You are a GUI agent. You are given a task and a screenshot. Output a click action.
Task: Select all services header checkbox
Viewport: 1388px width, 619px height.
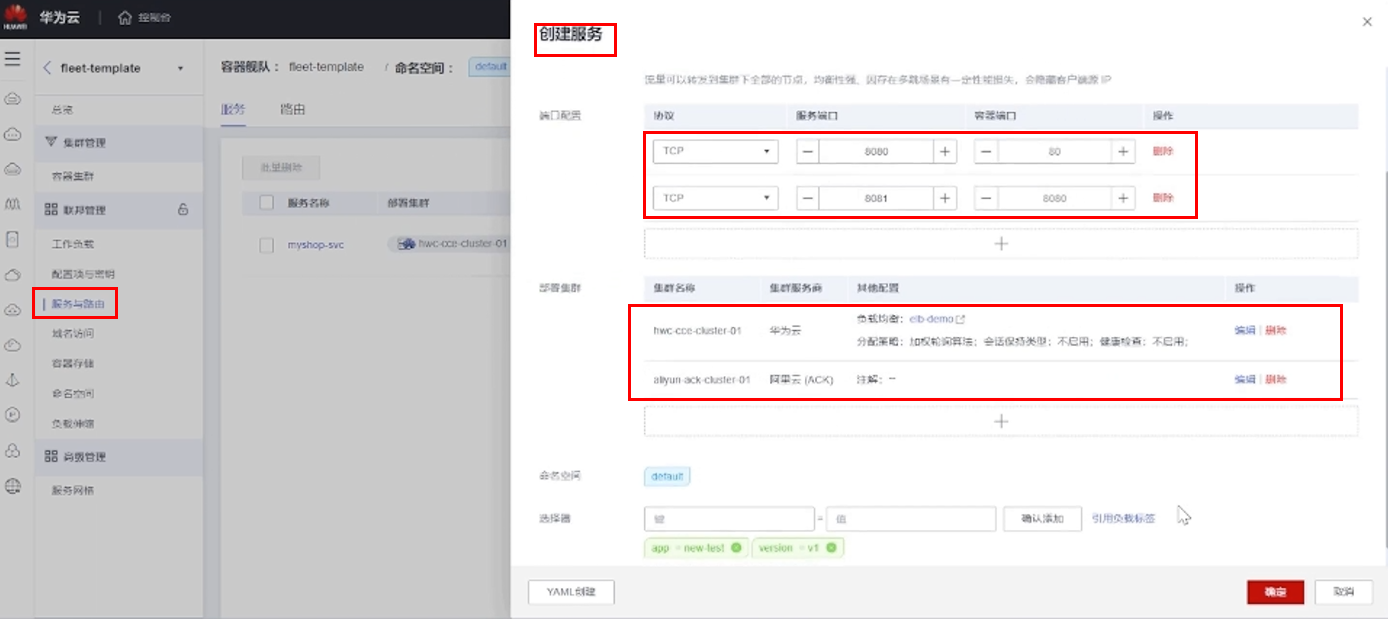(x=266, y=202)
